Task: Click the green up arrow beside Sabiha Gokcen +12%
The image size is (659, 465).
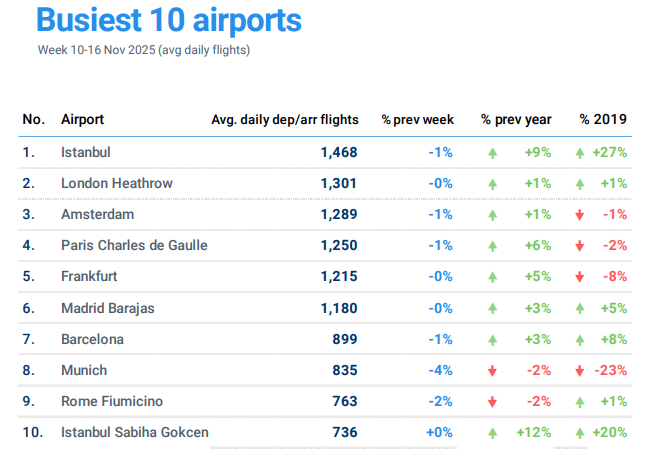Action: pyautogui.click(x=492, y=432)
